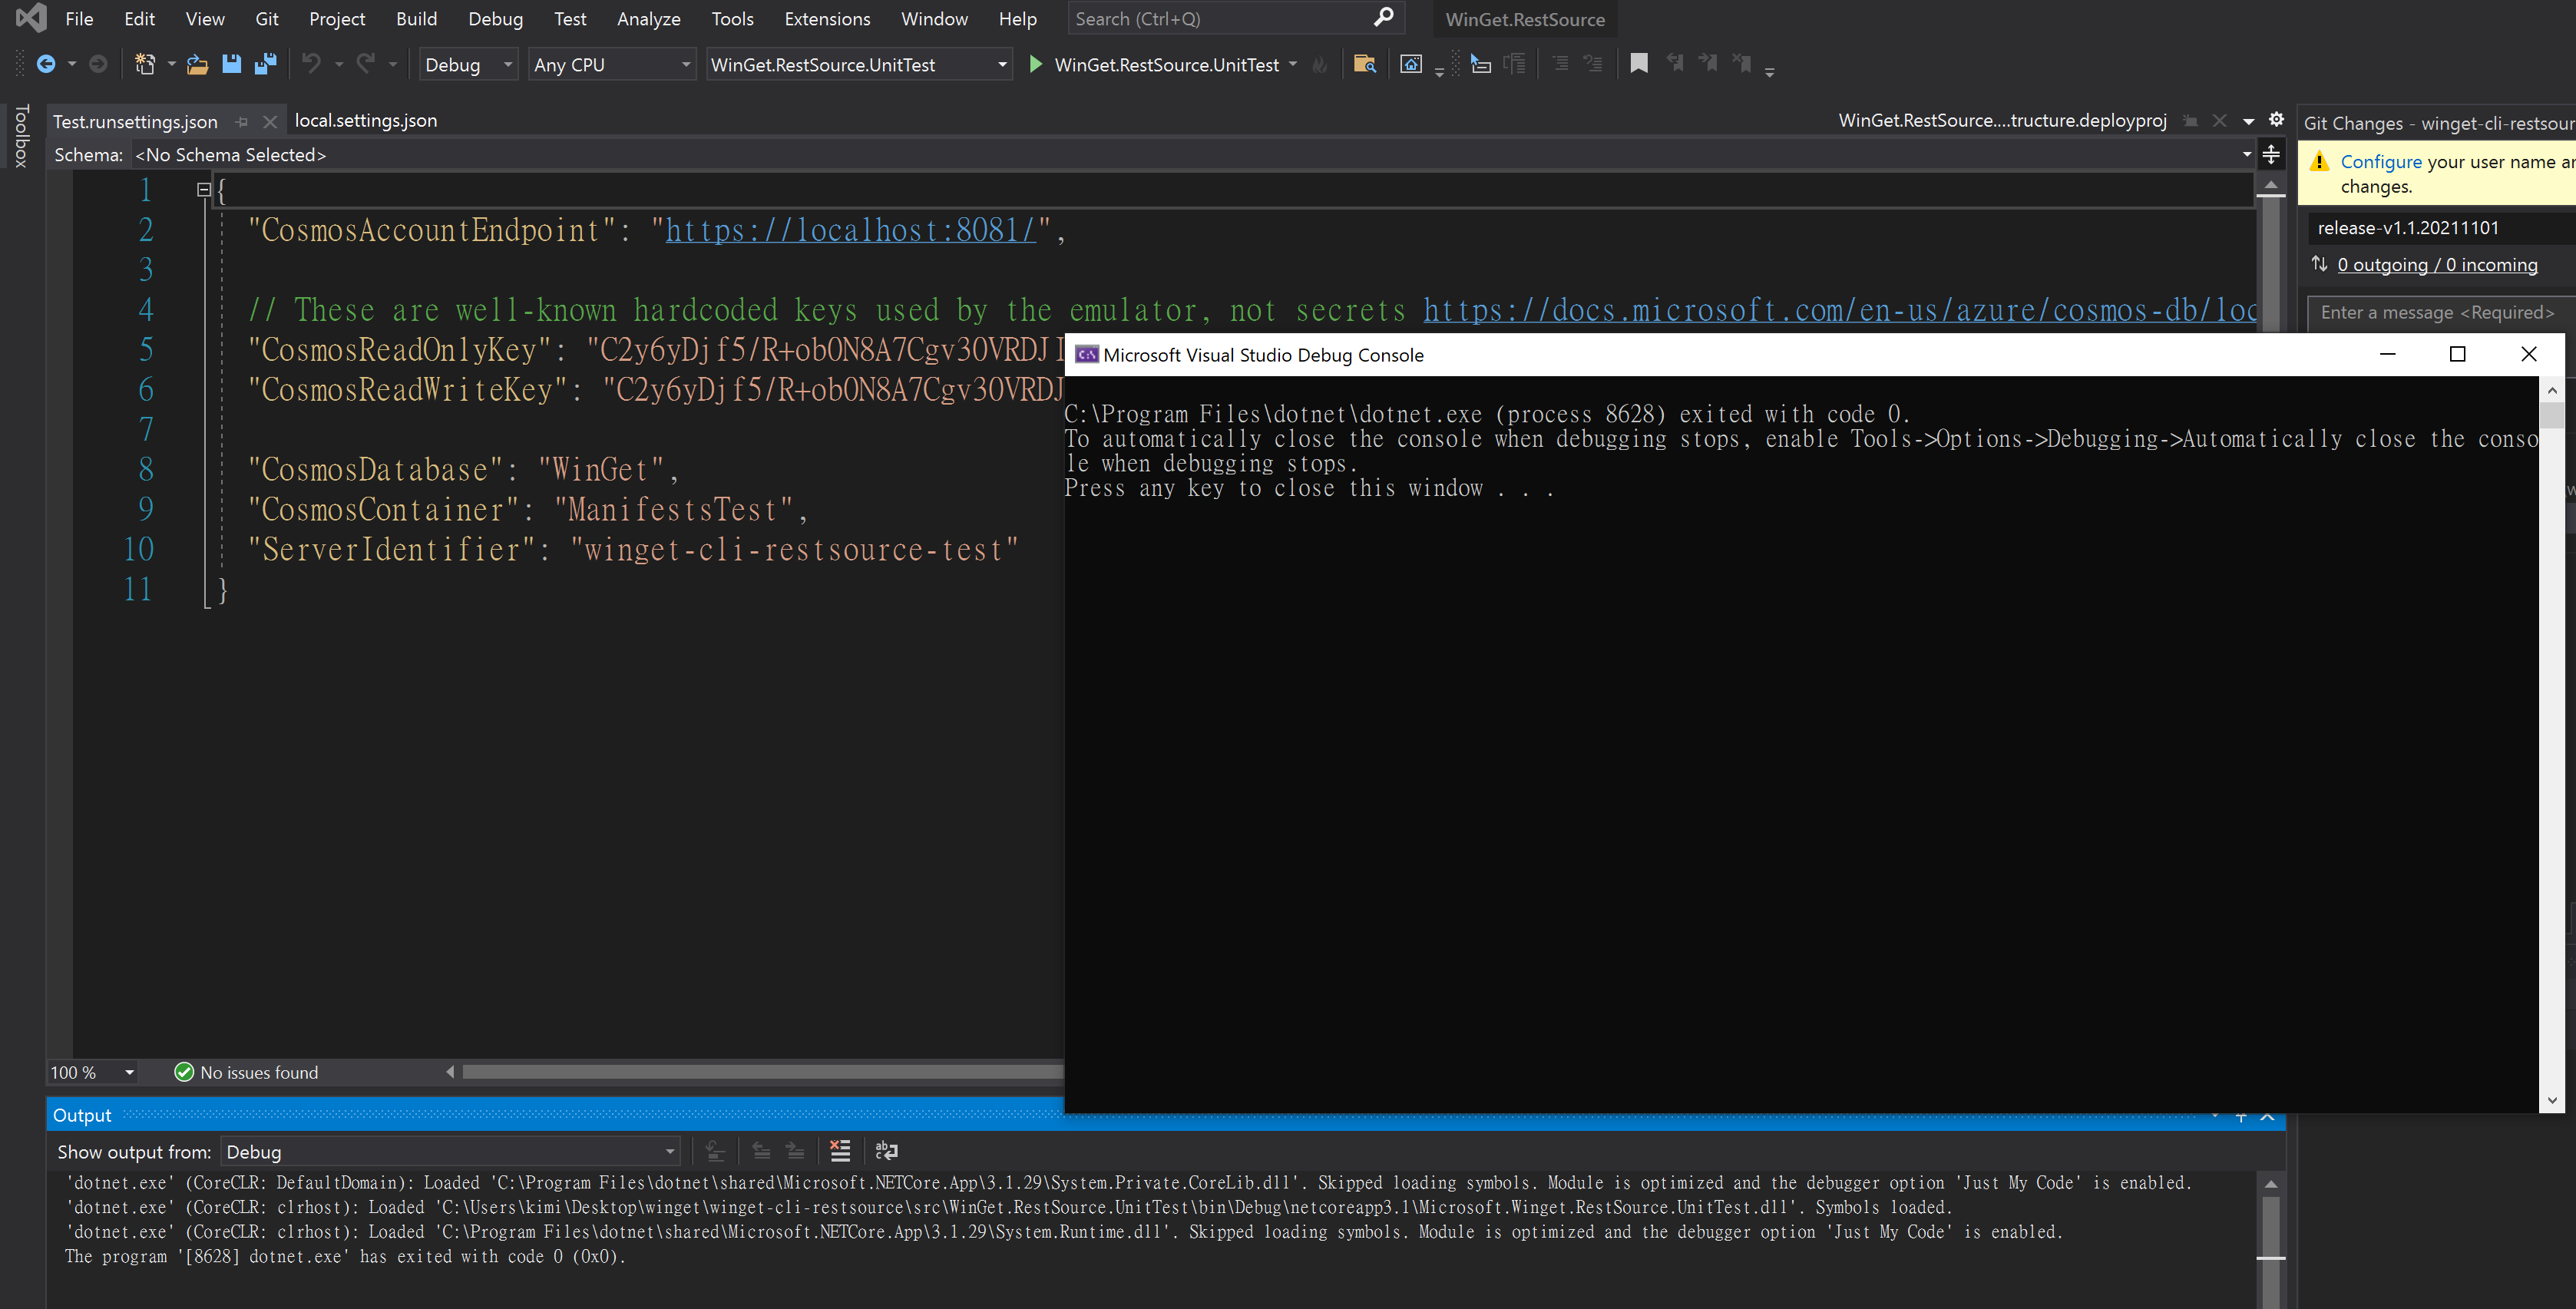This screenshot has width=2576, height=1309.
Task: Click the release-v1.1.20211101 branch selector
Action: pyautogui.click(x=2440, y=228)
